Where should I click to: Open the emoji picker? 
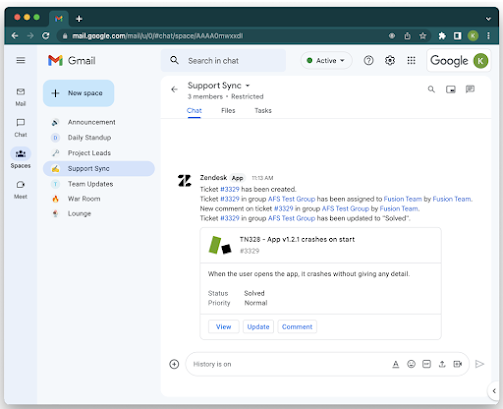point(411,364)
